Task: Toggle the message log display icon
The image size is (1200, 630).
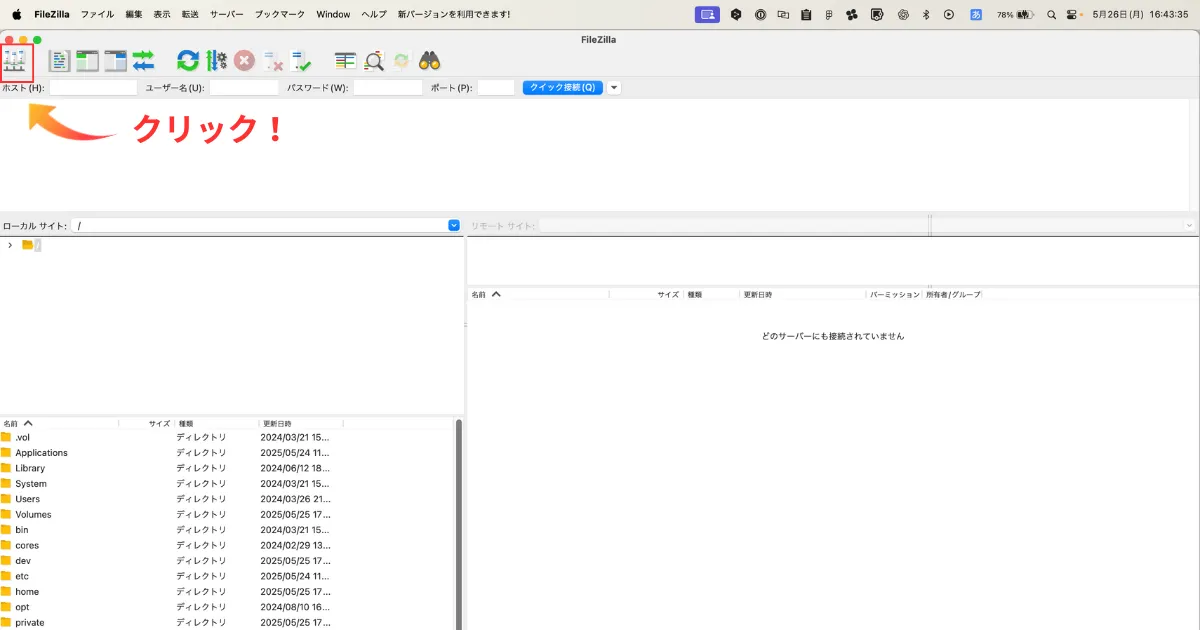Action: [x=60, y=61]
